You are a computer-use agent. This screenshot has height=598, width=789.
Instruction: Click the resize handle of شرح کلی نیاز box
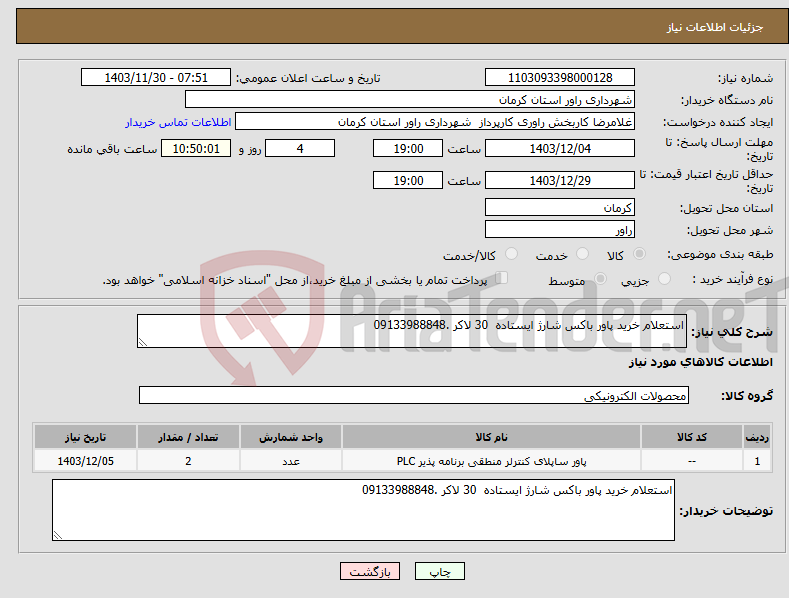[x=143, y=342]
